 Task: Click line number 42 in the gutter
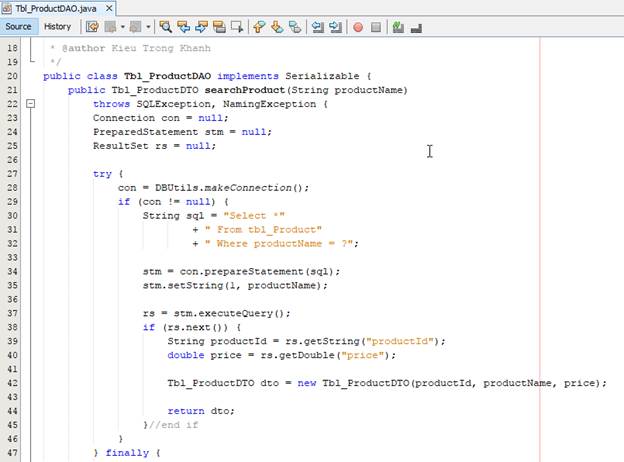pos(12,383)
